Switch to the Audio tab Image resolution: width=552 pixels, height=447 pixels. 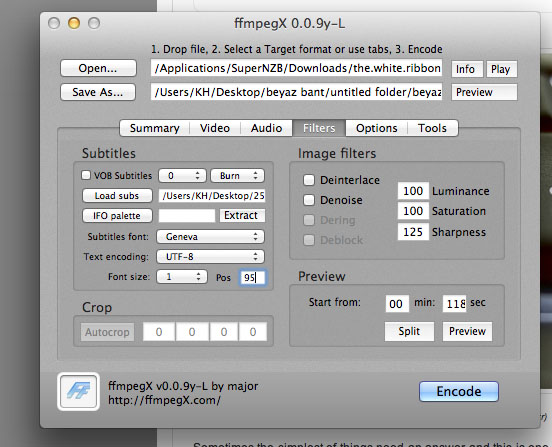pyautogui.click(x=266, y=128)
